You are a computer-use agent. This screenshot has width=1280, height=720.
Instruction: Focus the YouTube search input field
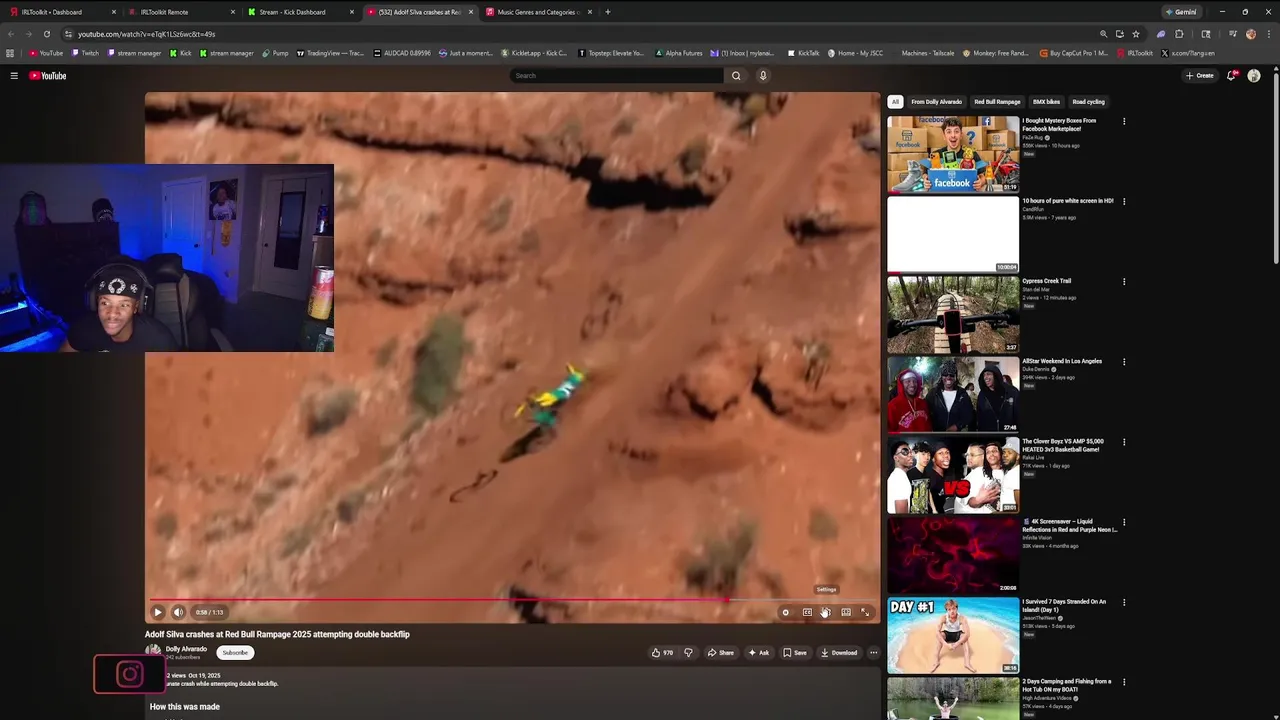point(615,76)
